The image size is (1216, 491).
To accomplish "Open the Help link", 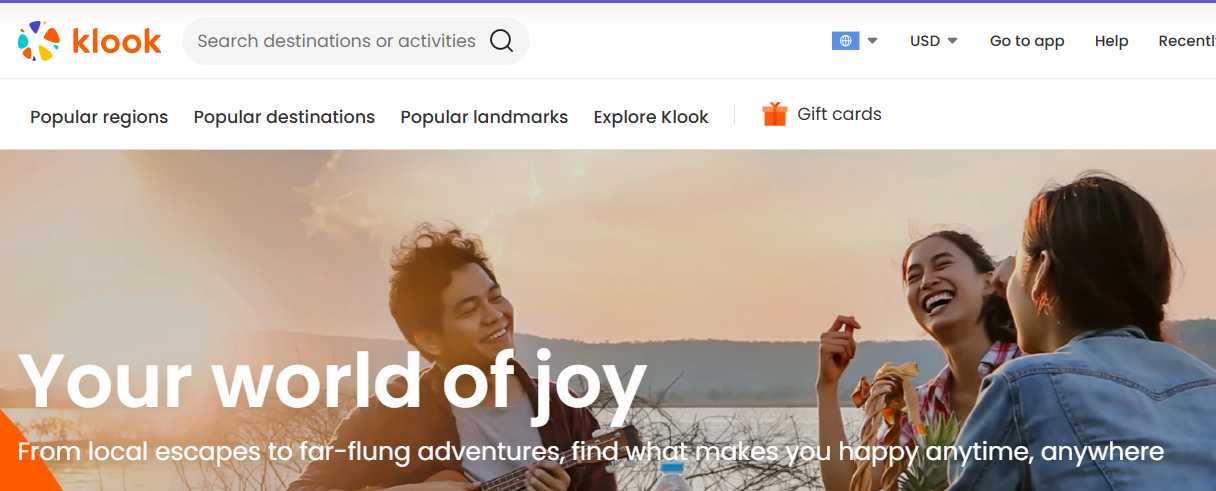I will coord(1111,41).
